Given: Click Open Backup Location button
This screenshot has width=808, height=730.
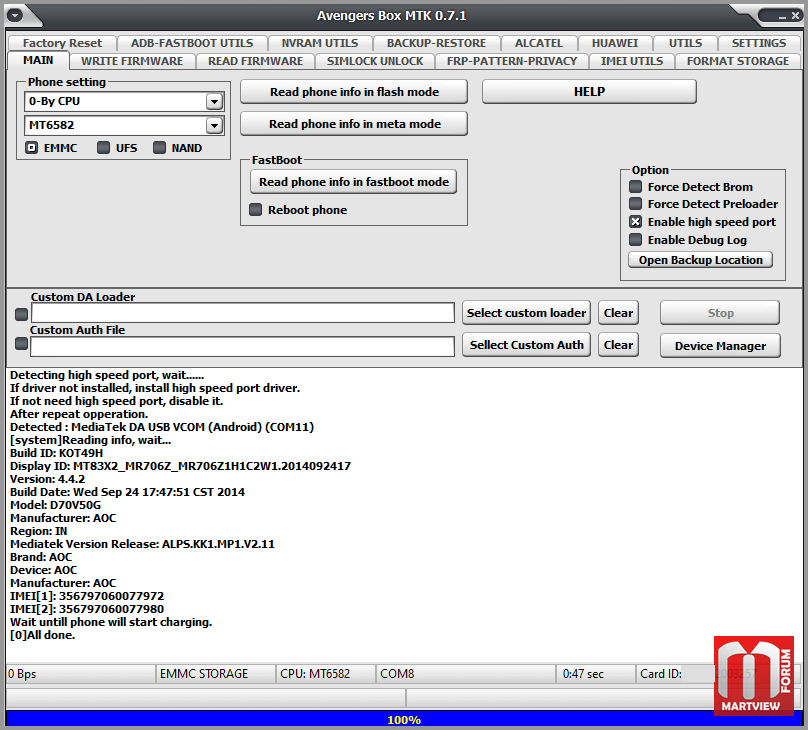Looking at the screenshot, I should click(x=700, y=260).
